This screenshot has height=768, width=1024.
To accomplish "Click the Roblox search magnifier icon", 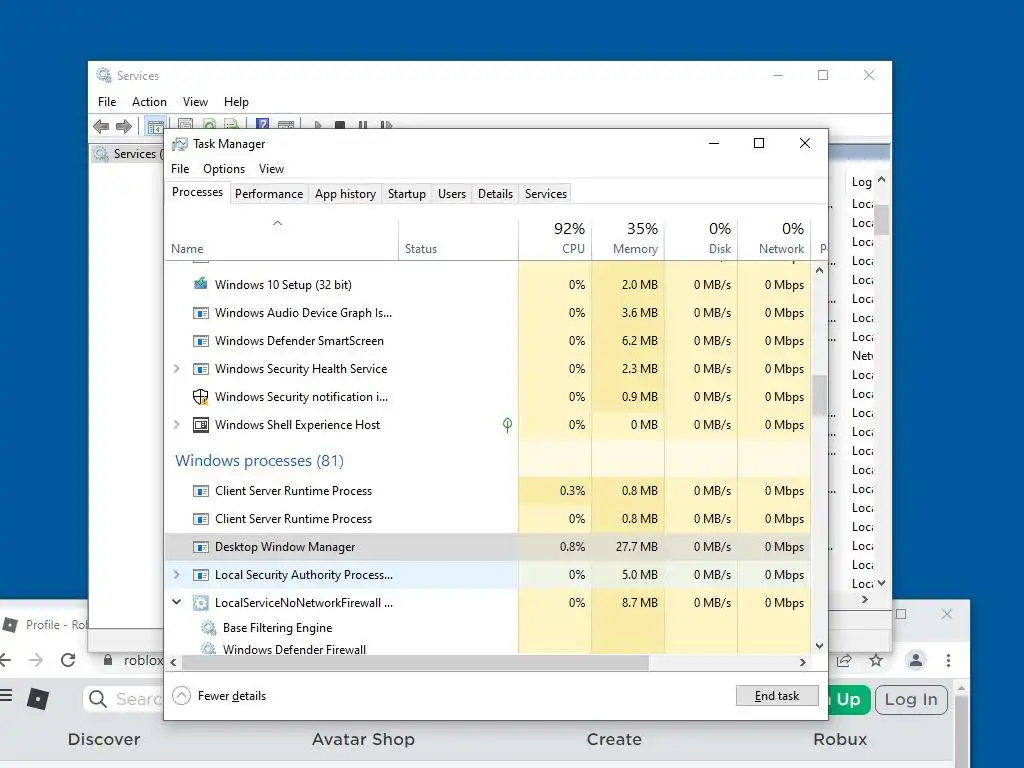I will (98, 699).
